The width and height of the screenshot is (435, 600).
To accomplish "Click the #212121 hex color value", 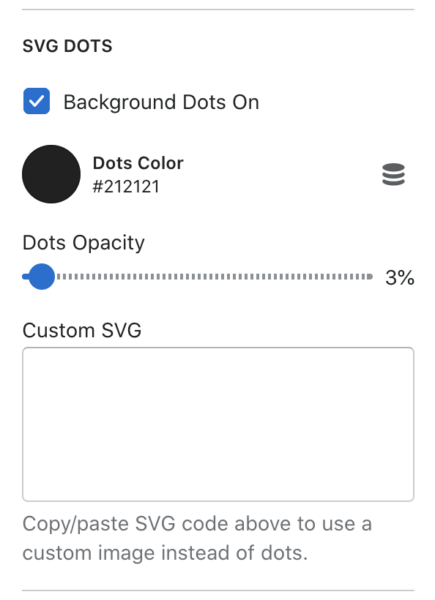I will [126, 187].
